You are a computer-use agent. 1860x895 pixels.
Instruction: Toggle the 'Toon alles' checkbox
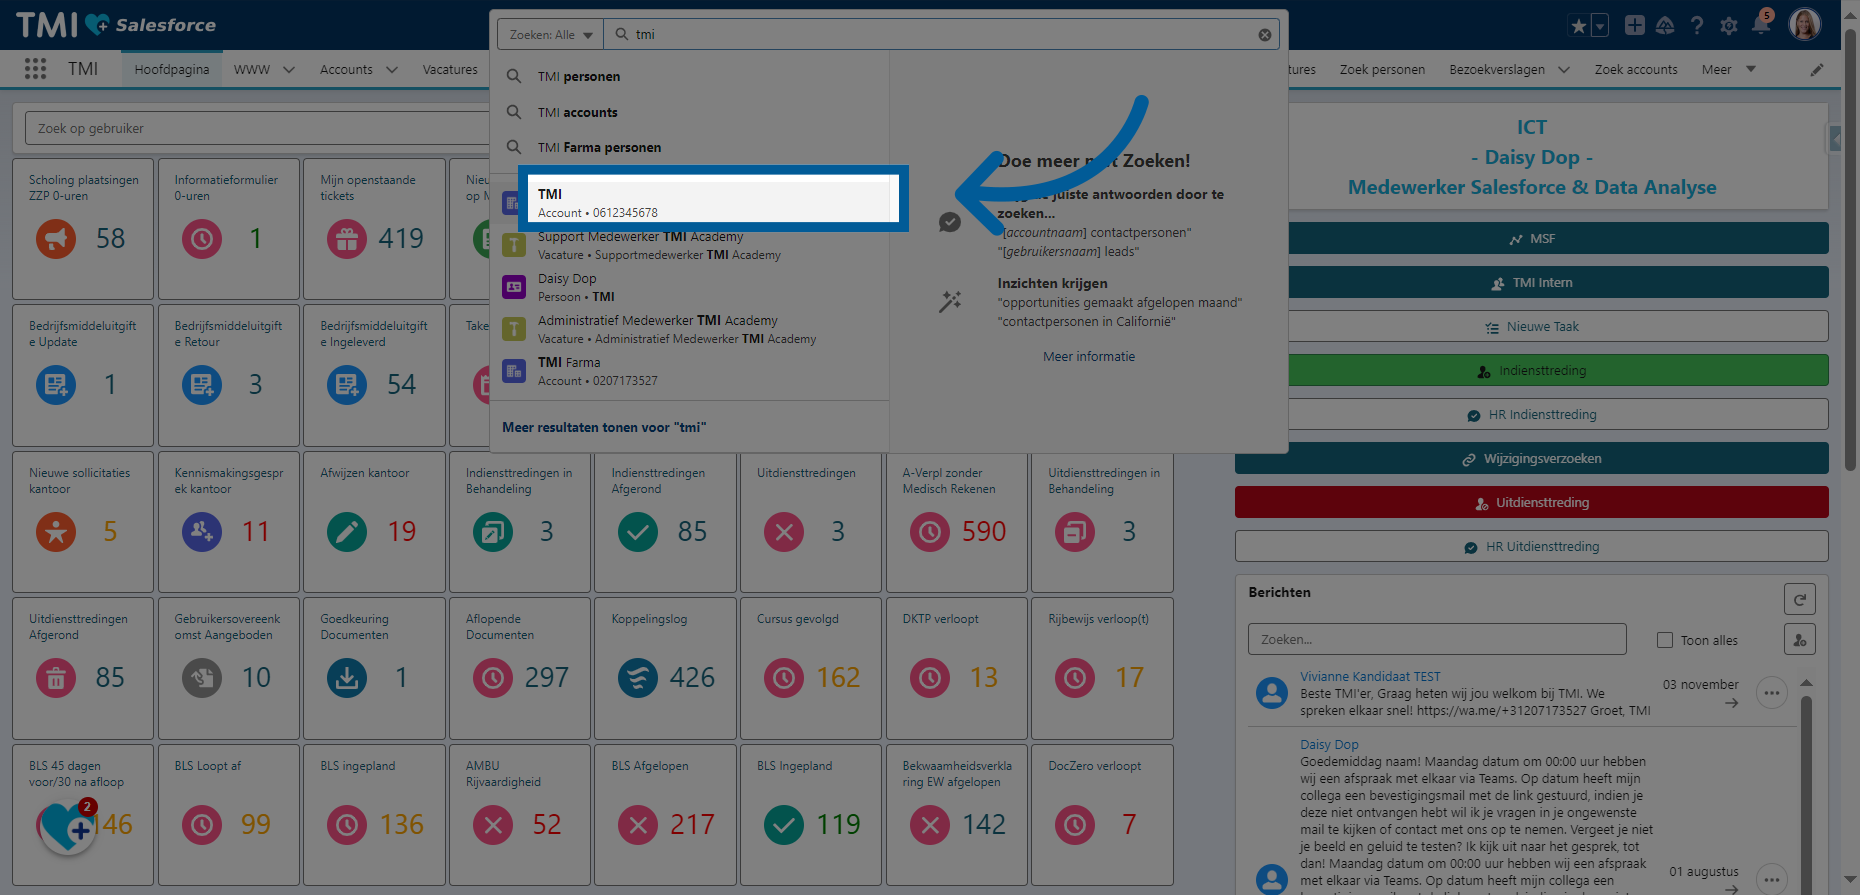coord(1665,640)
